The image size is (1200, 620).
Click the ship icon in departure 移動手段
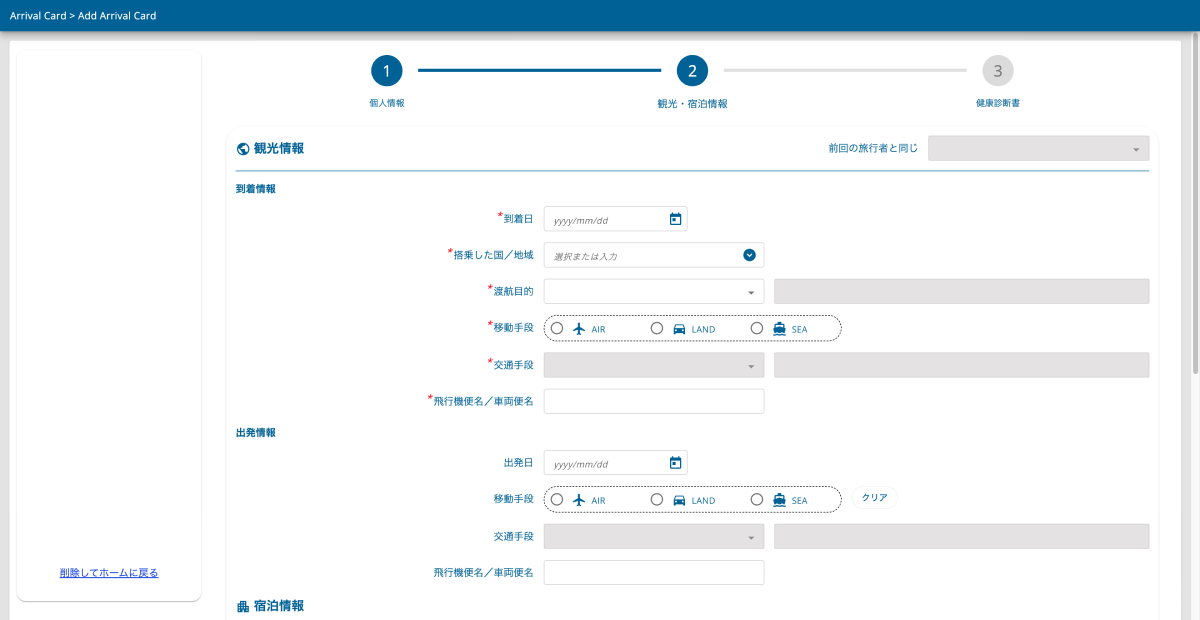pos(779,499)
